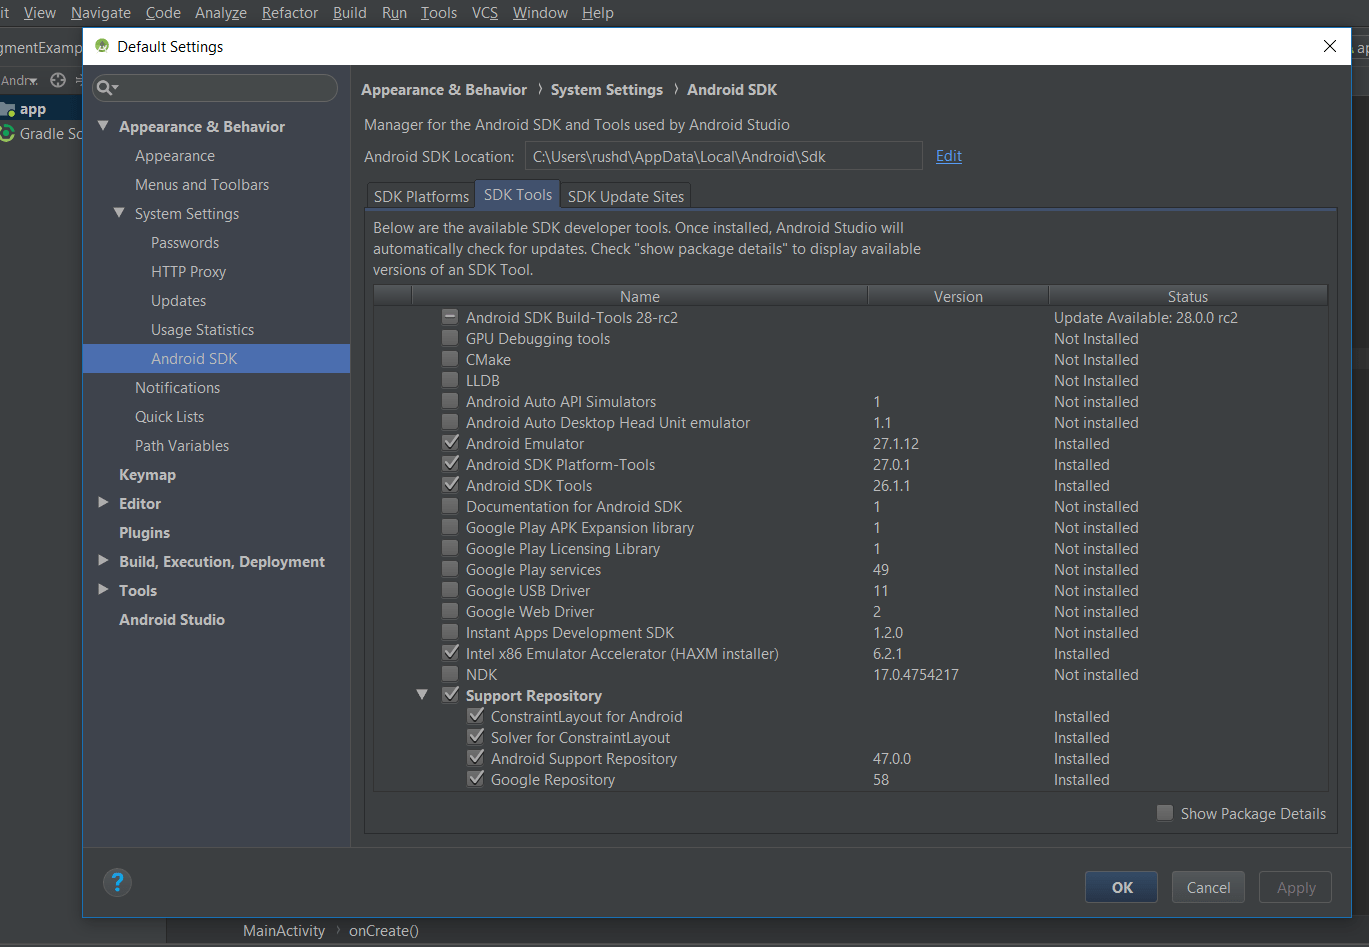Switch to the SDK Platforms tab
Viewport: 1369px width, 947px height.
420,195
